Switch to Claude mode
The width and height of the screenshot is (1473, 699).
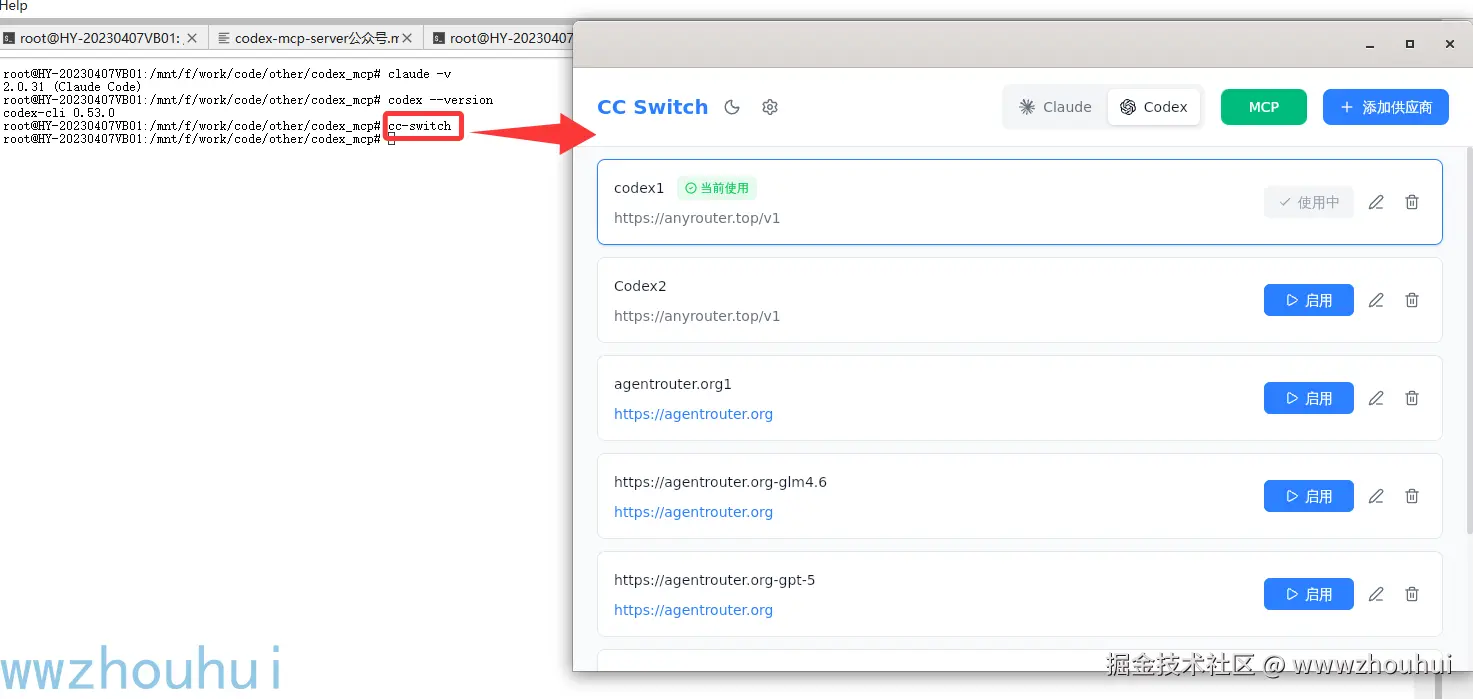(1055, 107)
